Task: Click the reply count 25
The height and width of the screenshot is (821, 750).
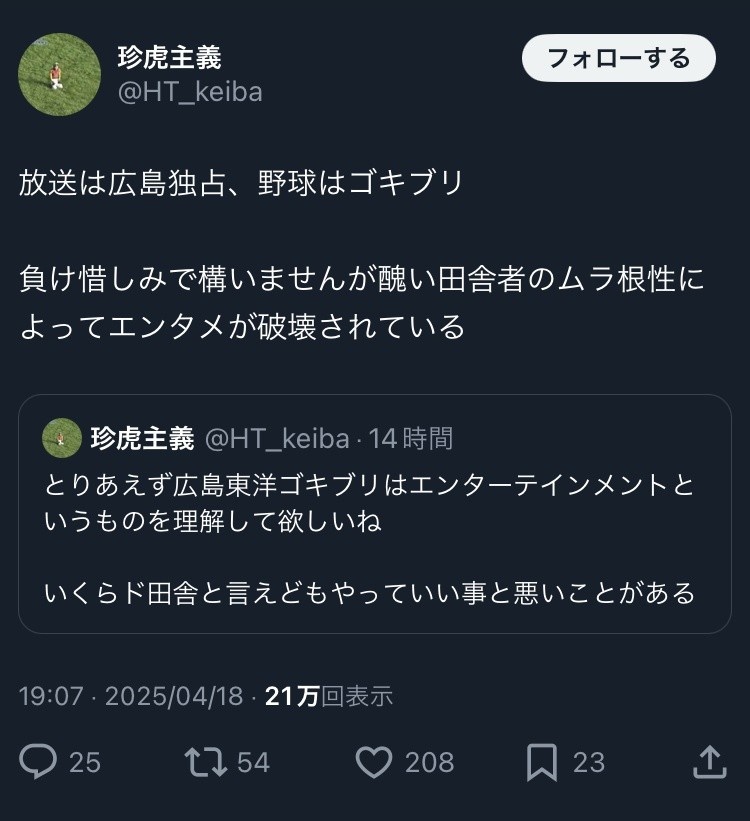Action: 85,763
